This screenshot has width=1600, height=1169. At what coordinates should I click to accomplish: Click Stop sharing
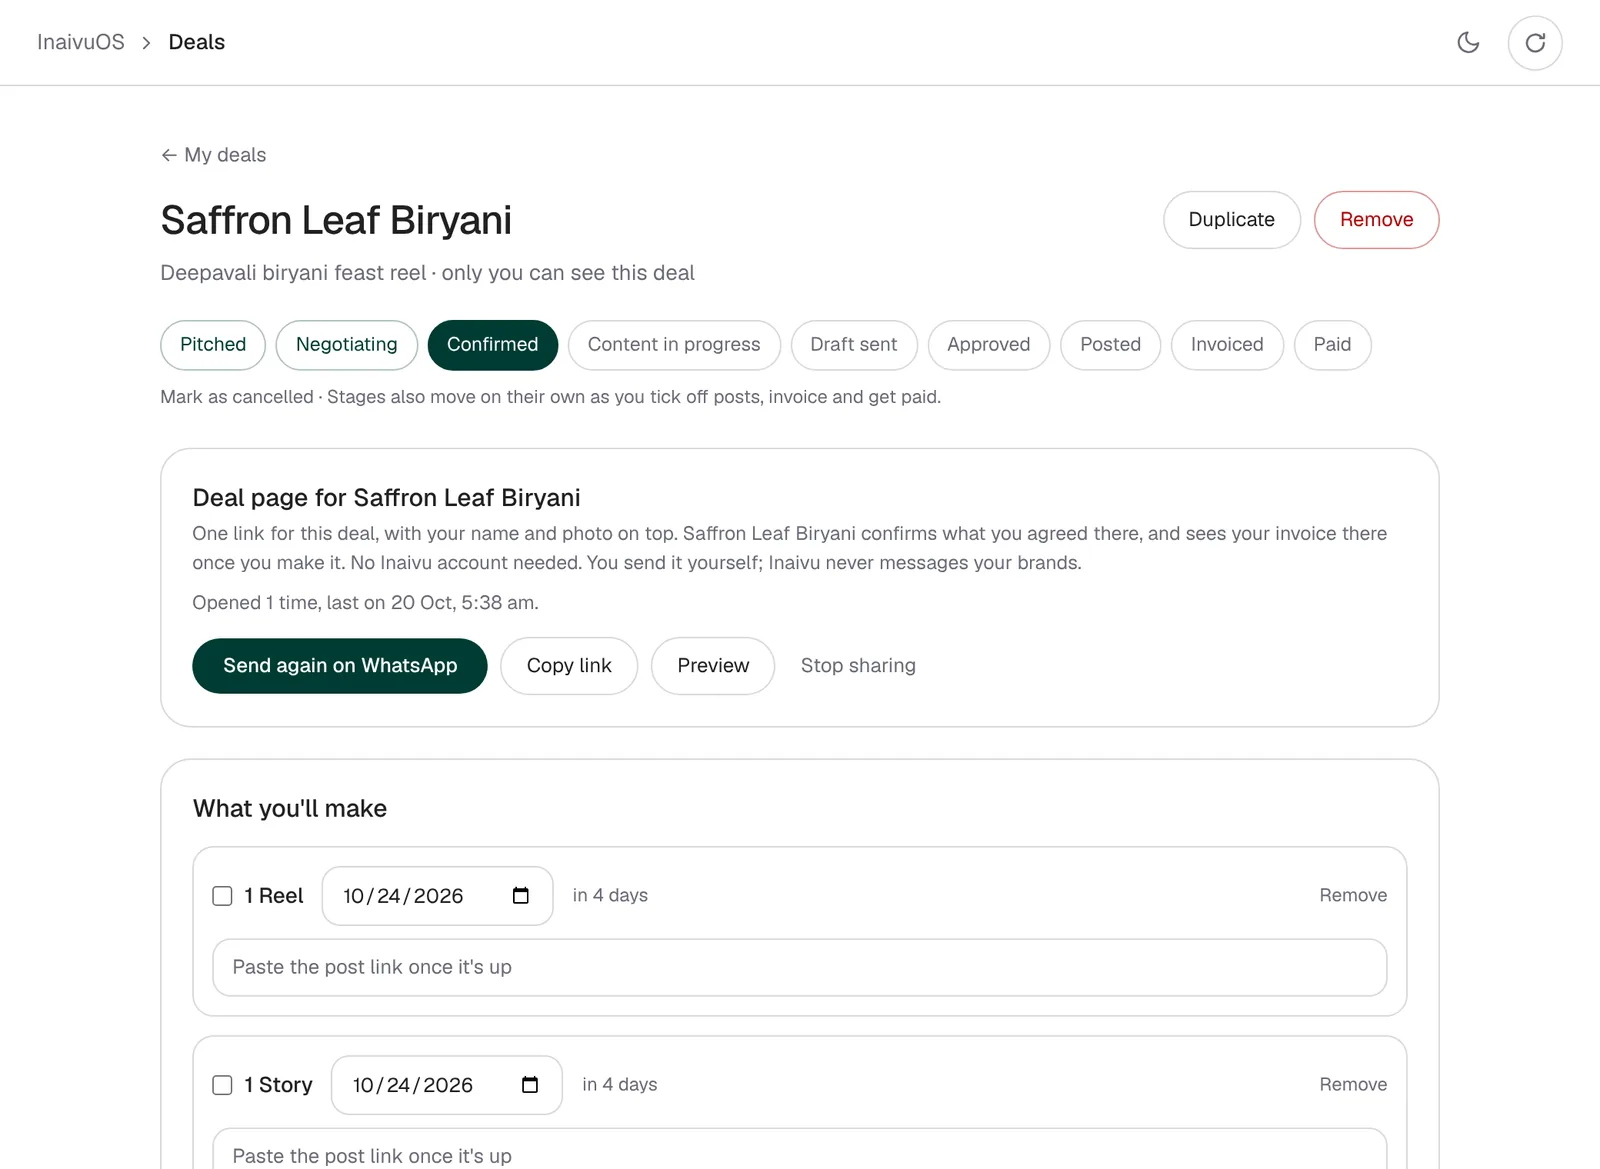pyautogui.click(x=858, y=666)
